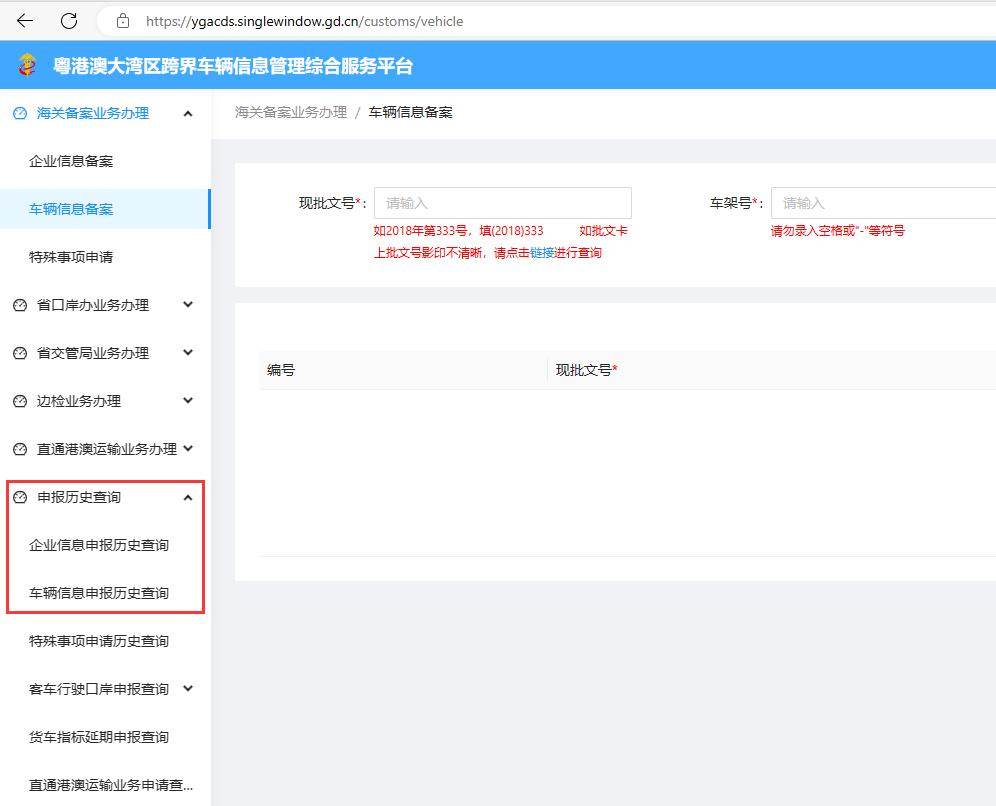The height and width of the screenshot is (806, 996).
Task: Click the platform logo emblem in the header
Action: click(27, 67)
